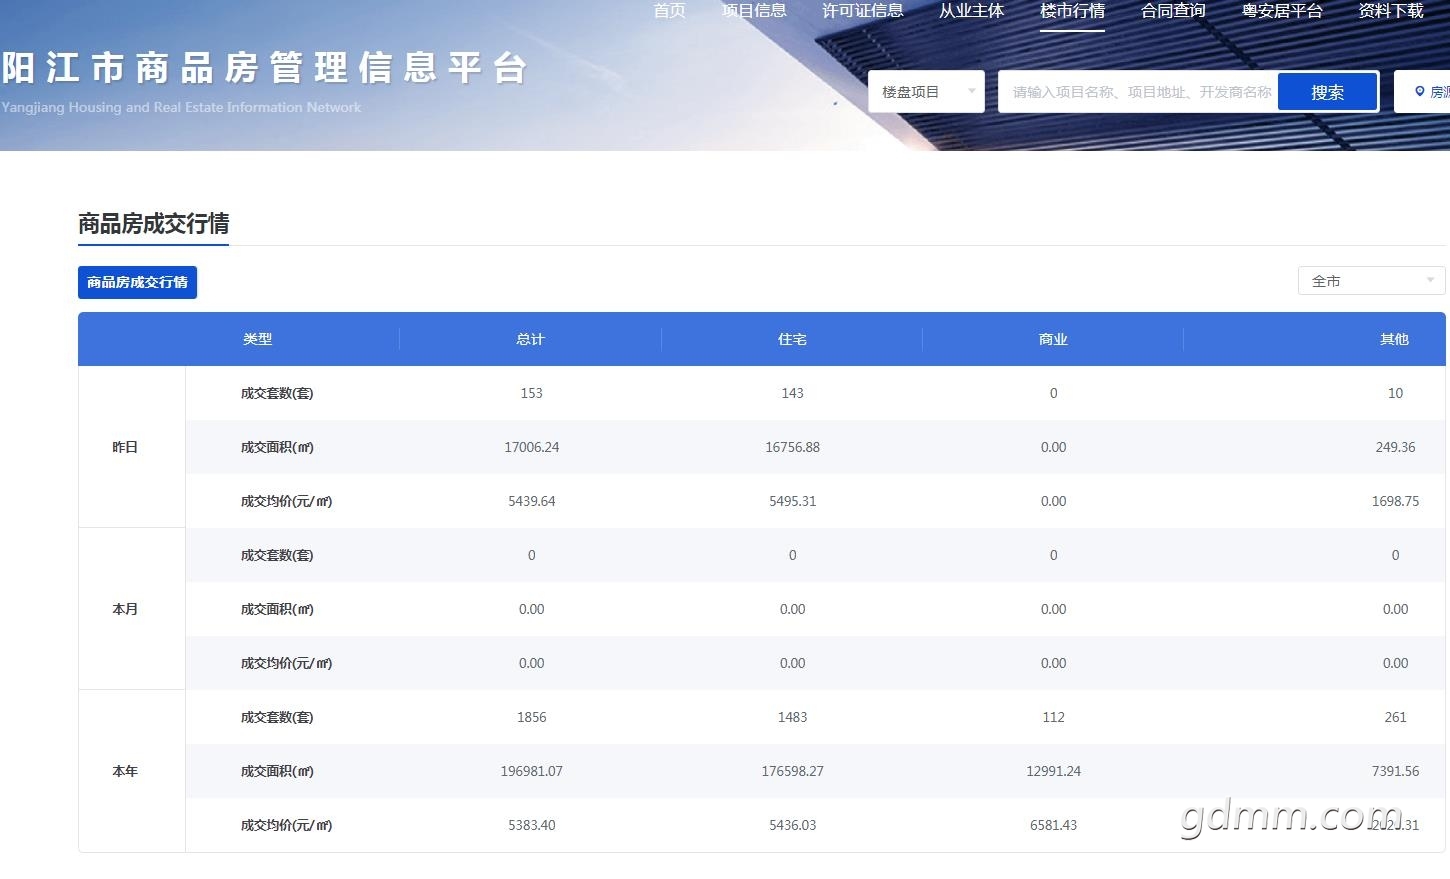The height and width of the screenshot is (879, 1450).
Task: Click the 住宅 column header
Action: click(792, 339)
